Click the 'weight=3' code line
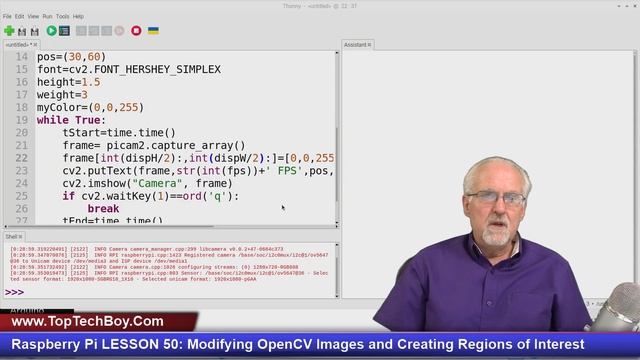The width and height of the screenshot is (640, 360). pyautogui.click(x=62, y=95)
